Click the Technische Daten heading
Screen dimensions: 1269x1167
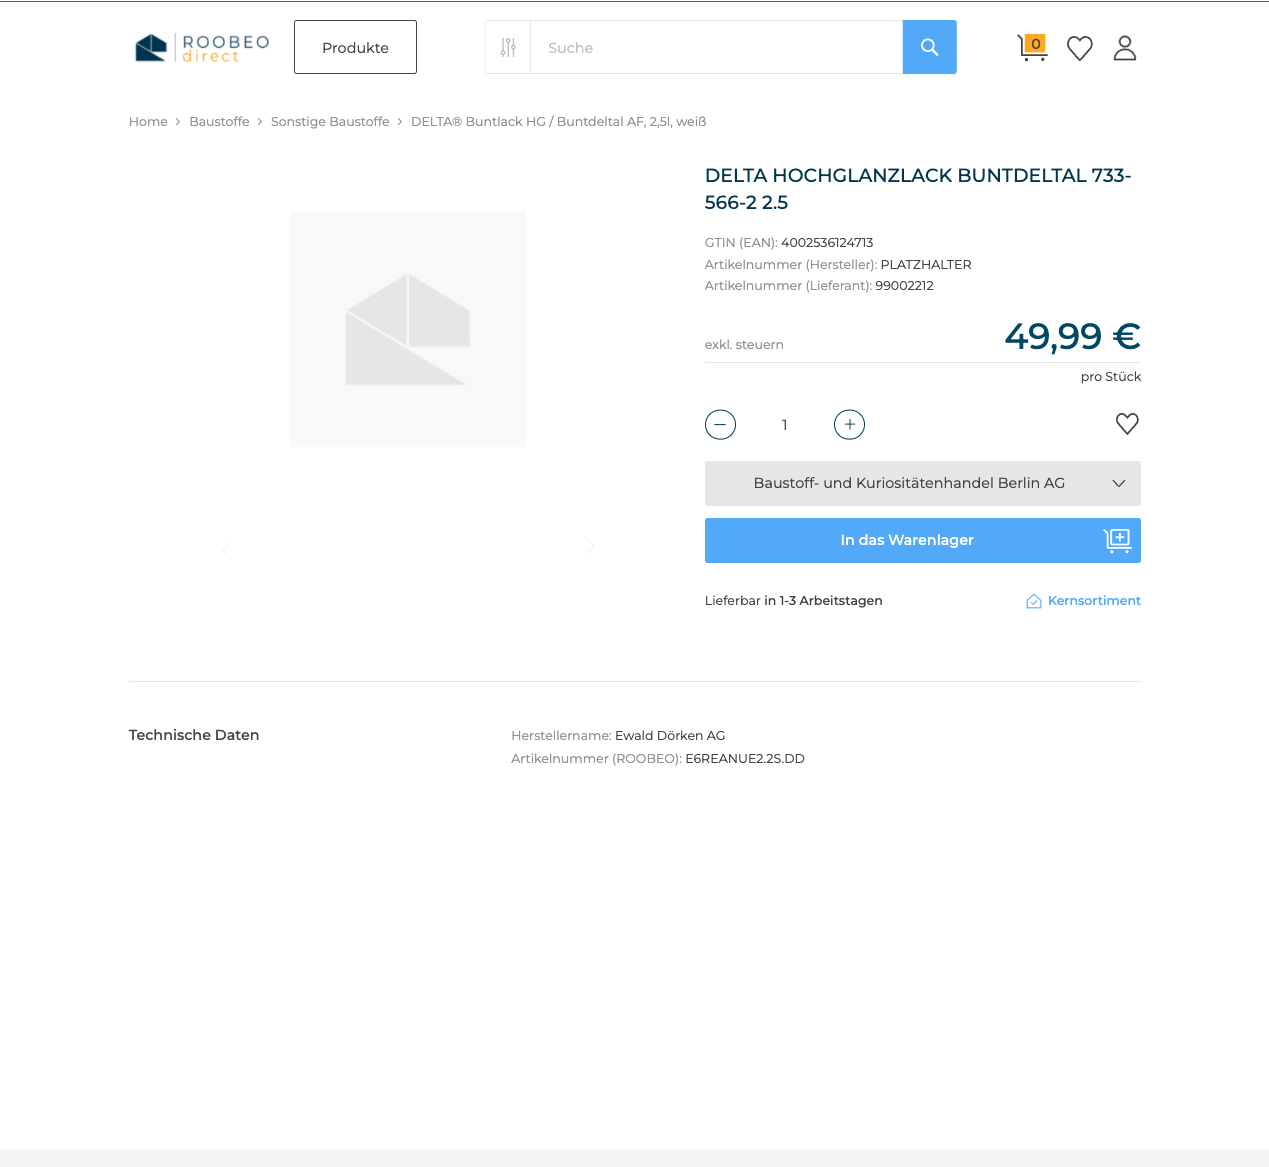(194, 735)
